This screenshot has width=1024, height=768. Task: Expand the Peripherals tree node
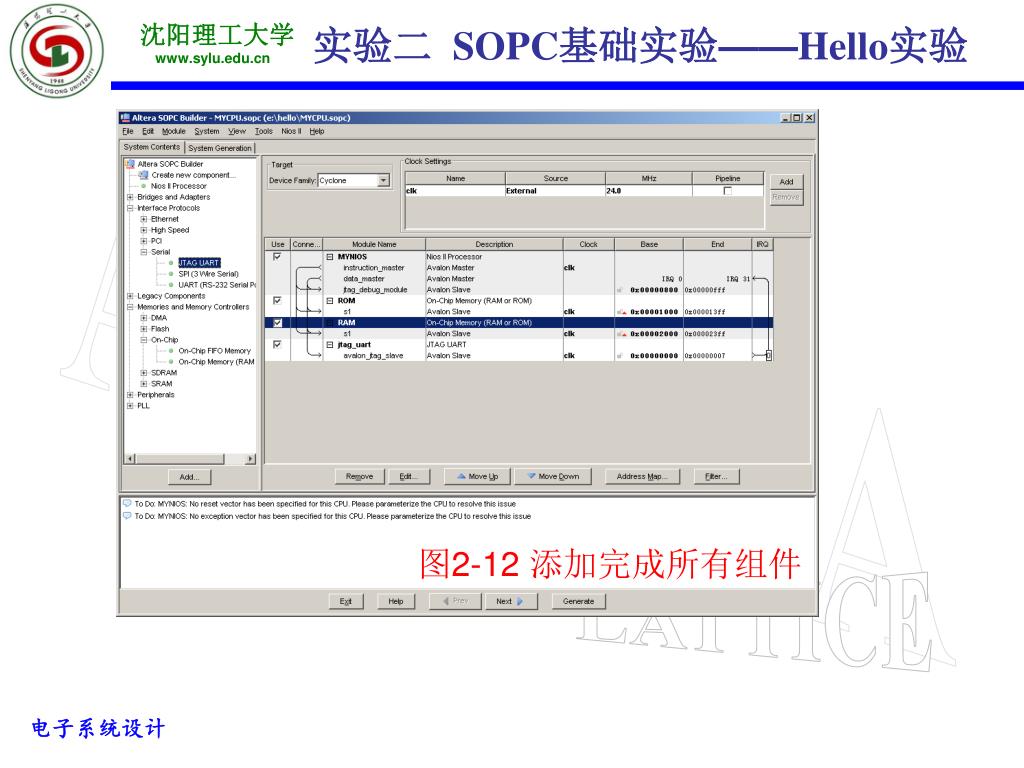tap(130, 395)
